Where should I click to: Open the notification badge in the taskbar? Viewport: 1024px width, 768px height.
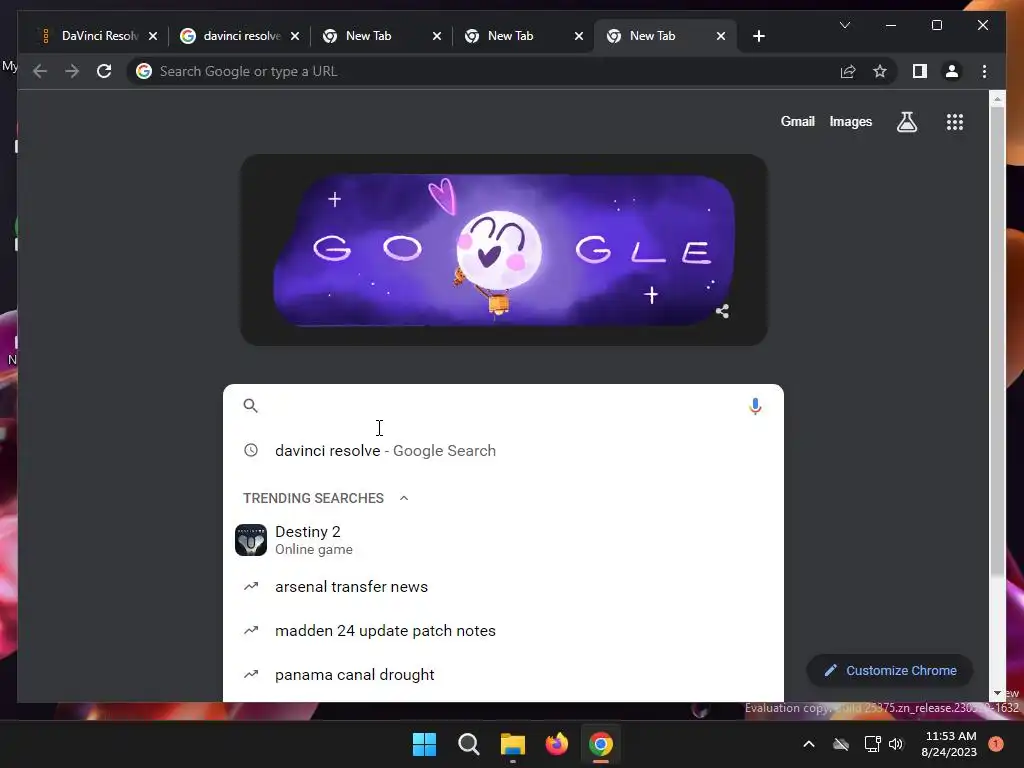pos(996,744)
